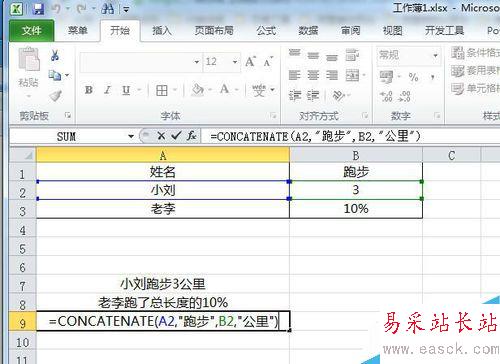Open the 文件 File tab
500x364 pixels.
(x=32, y=31)
